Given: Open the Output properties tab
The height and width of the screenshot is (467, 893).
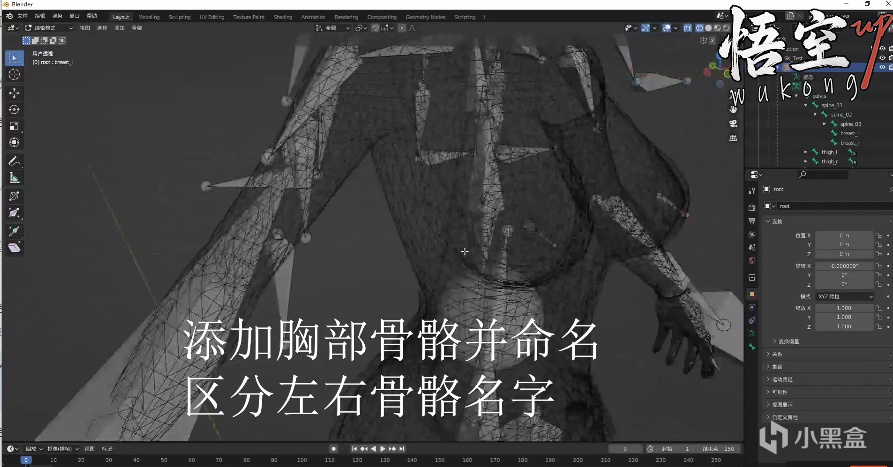Looking at the screenshot, I should (752, 221).
